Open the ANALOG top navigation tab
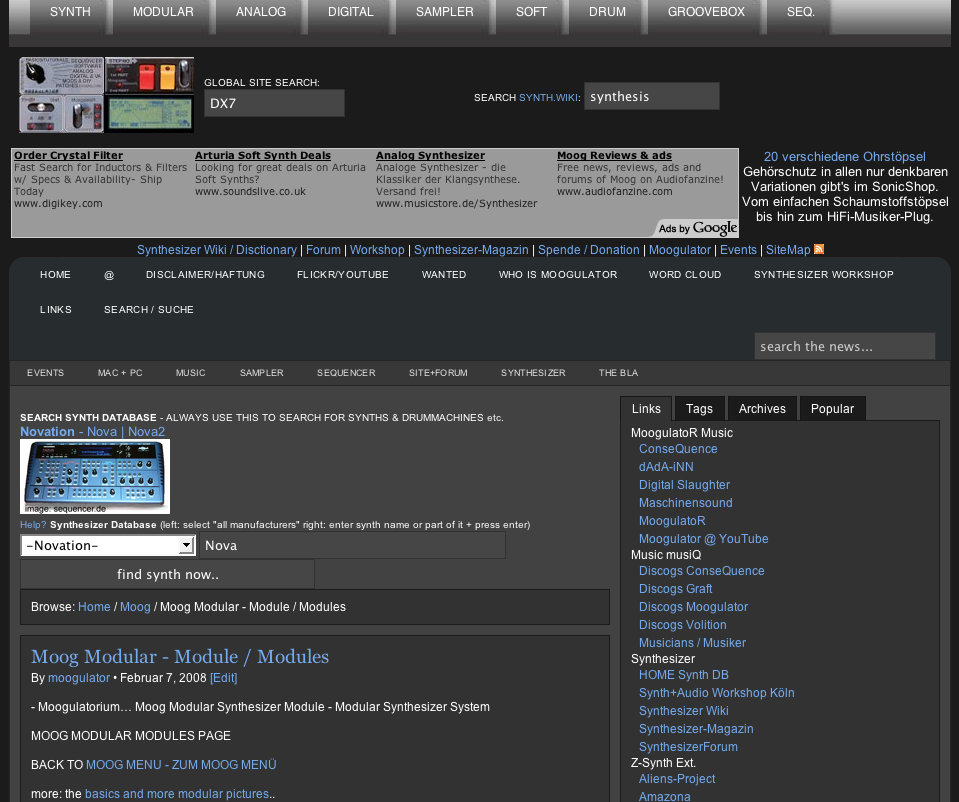This screenshot has width=959, height=802. (261, 12)
